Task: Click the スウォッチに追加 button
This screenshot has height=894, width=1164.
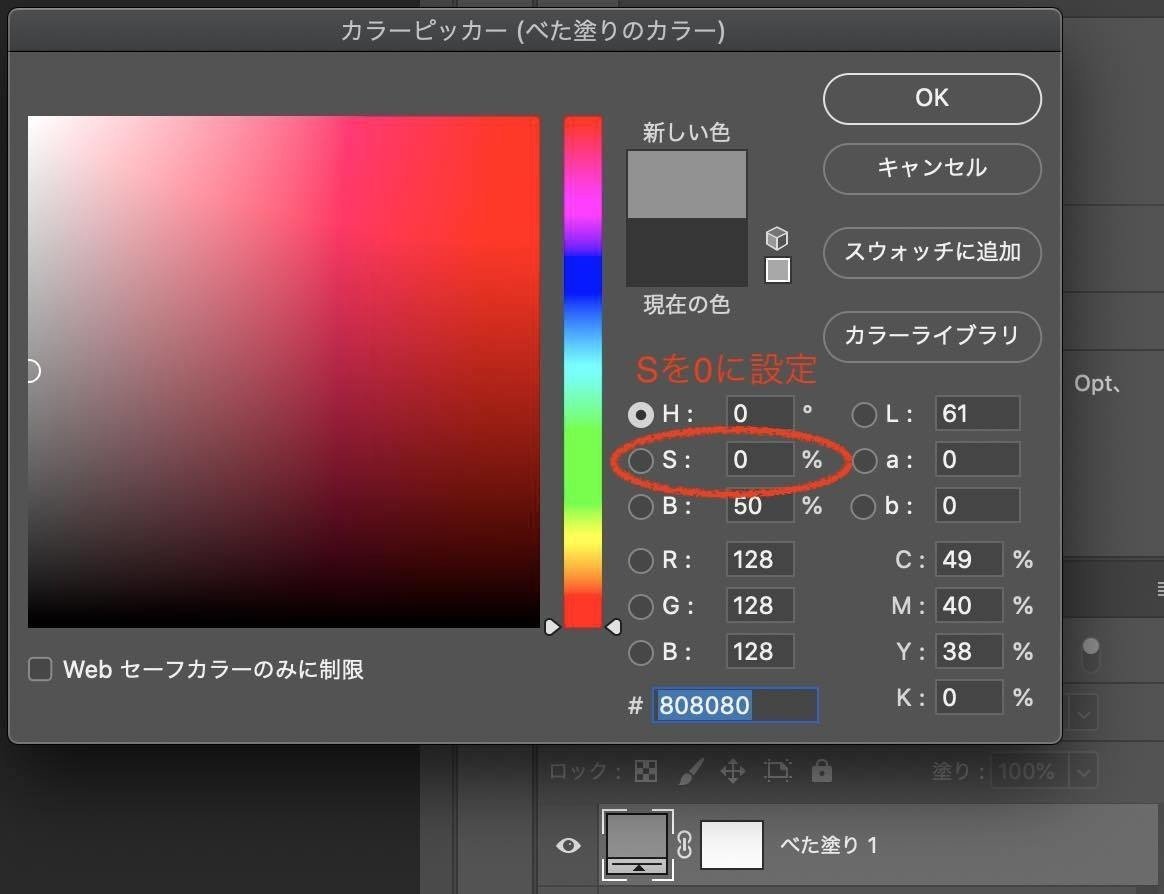Action: [x=931, y=253]
